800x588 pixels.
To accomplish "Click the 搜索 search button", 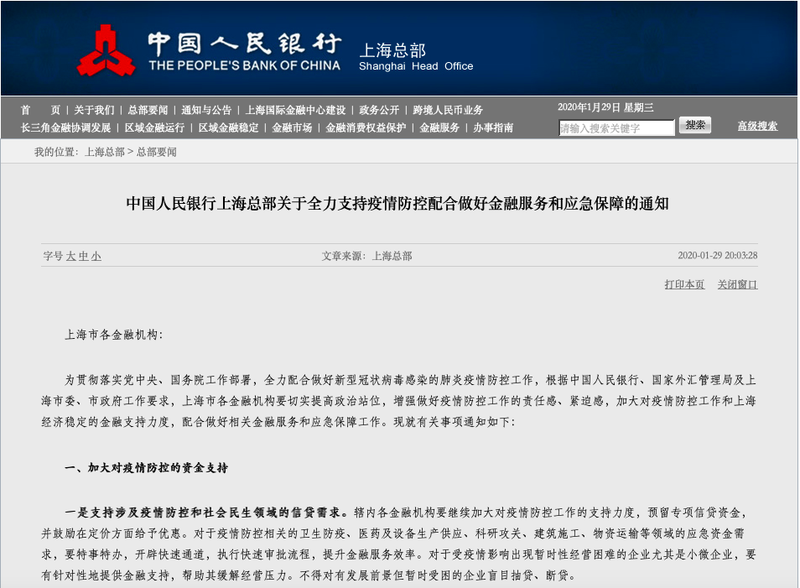I will point(695,125).
